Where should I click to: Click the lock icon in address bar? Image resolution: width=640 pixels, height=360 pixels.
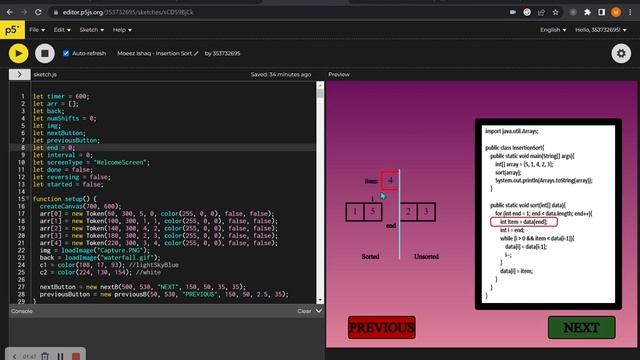56,12
